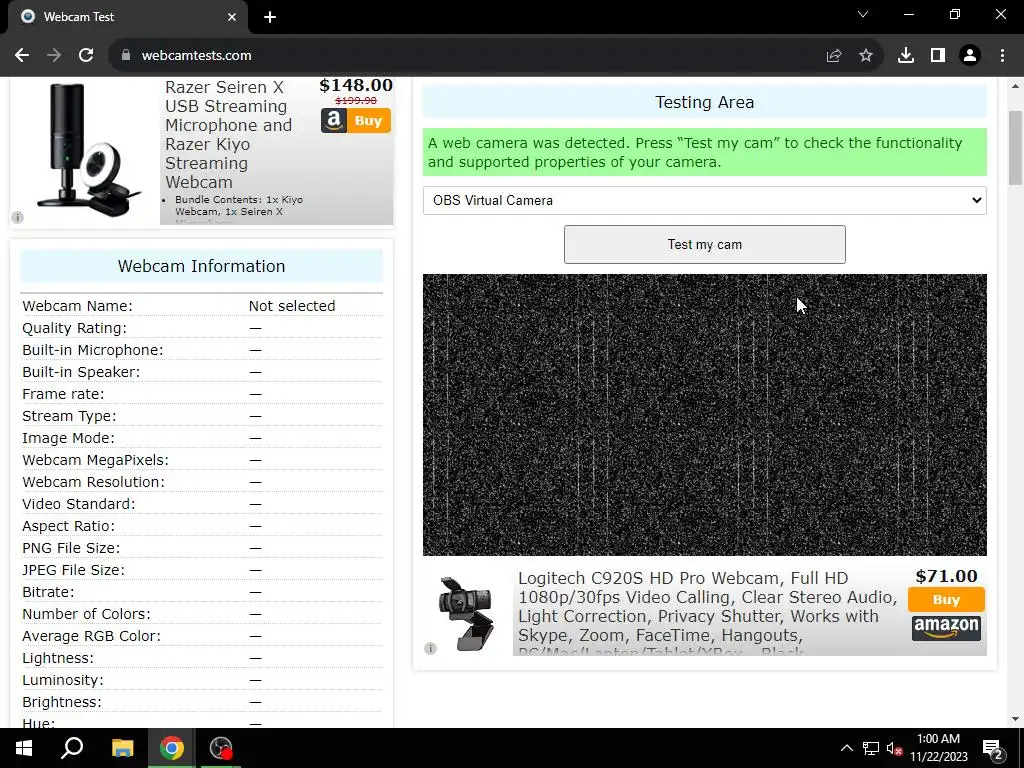Click the green 'web camera was detected' message
The height and width of the screenshot is (768, 1024).
705,152
